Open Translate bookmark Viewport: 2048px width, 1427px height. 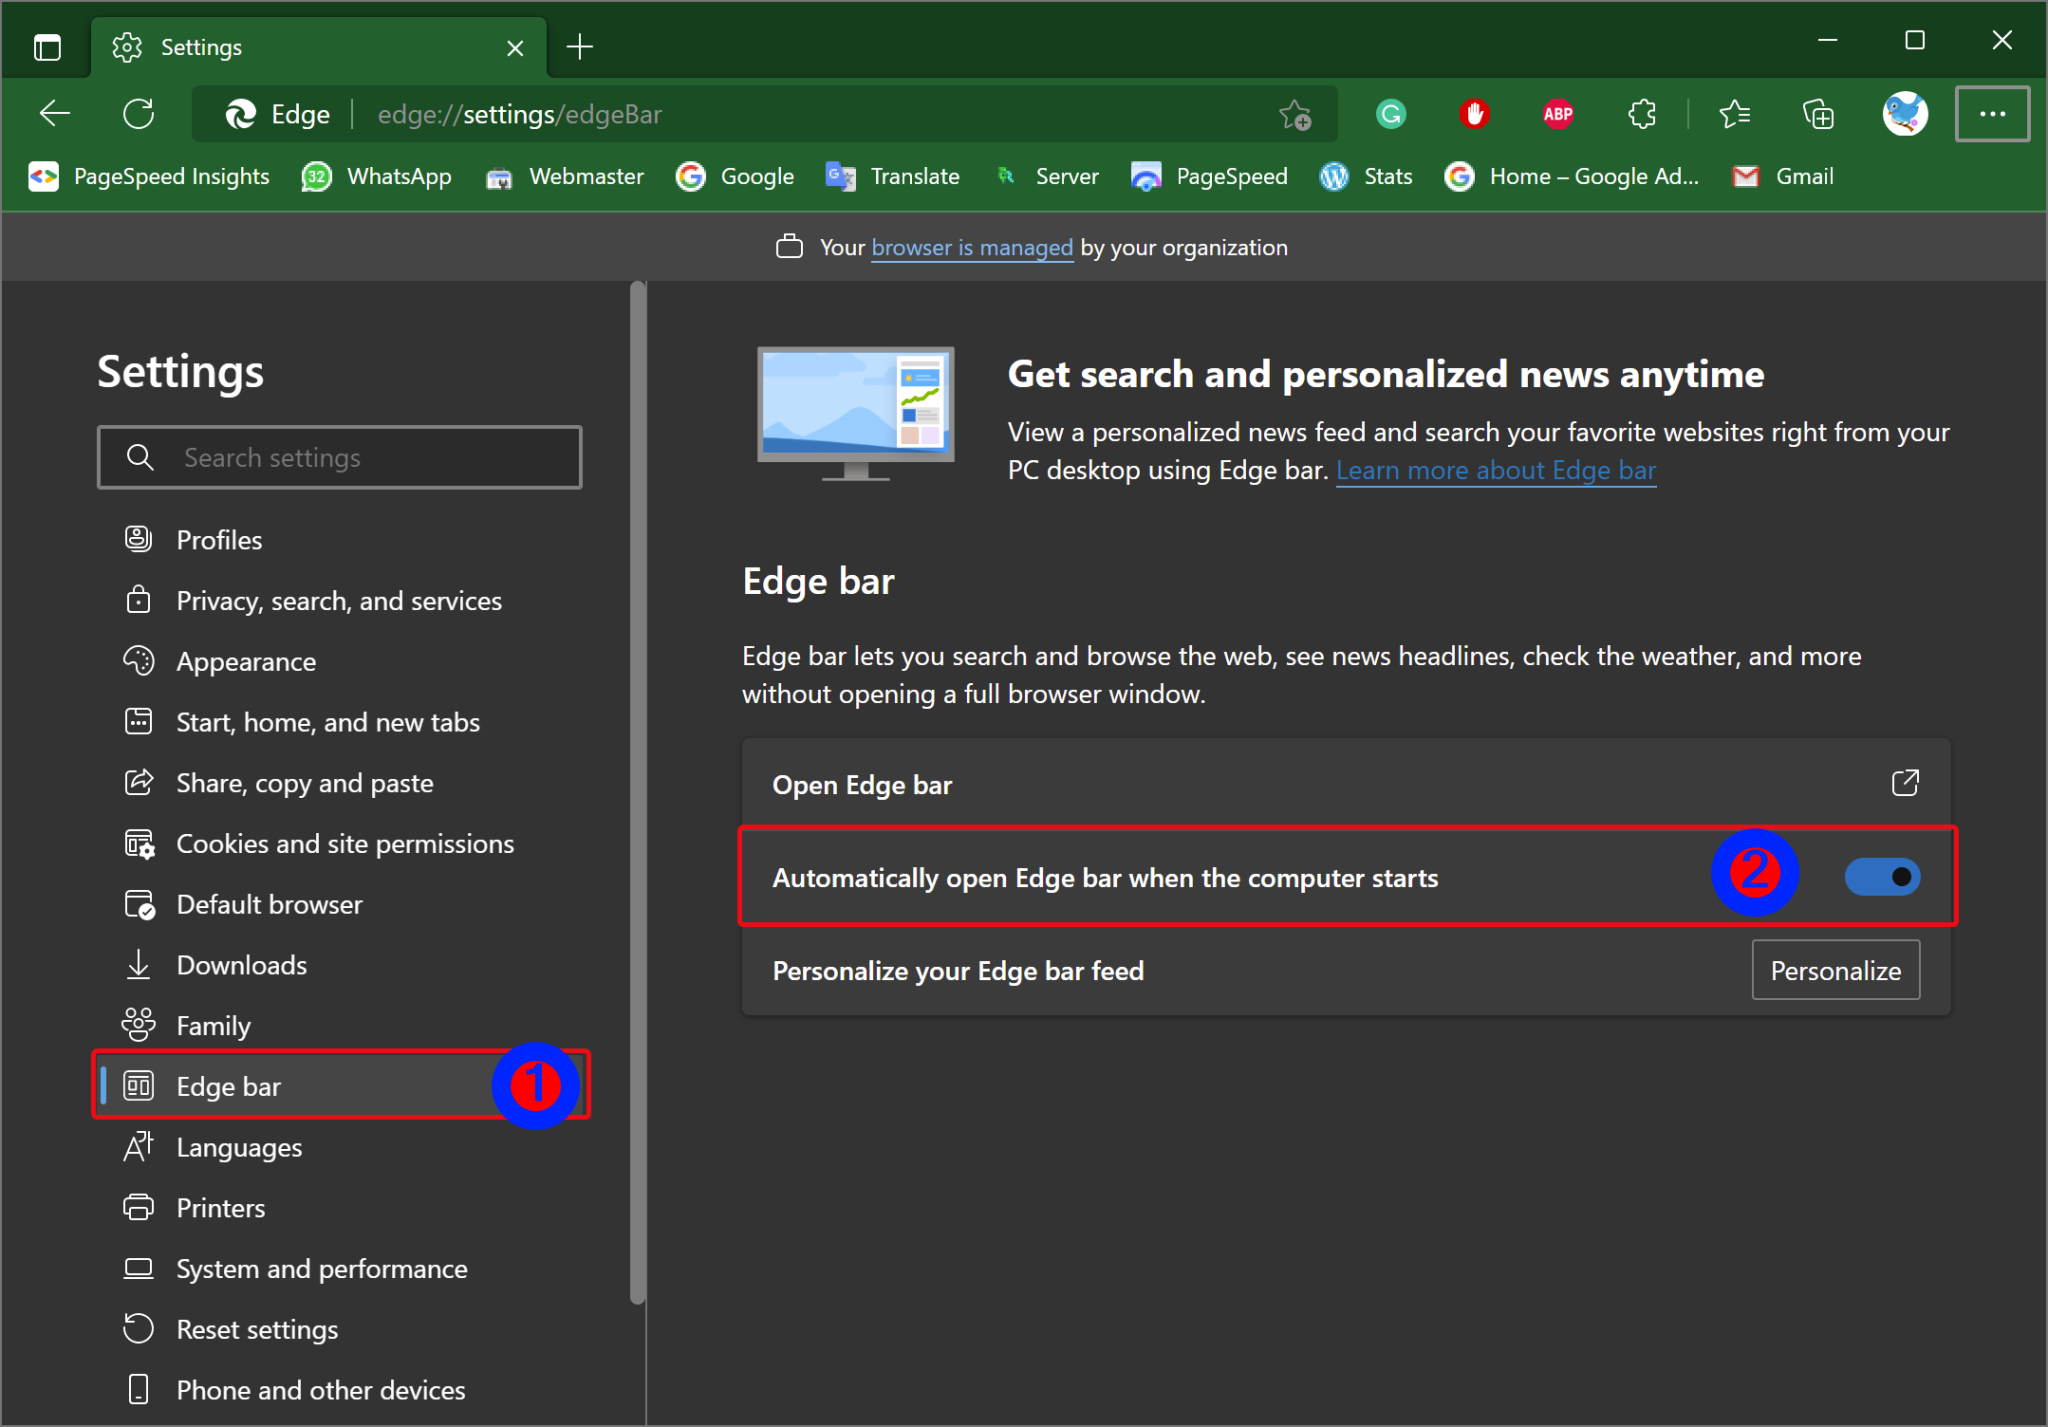[892, 176]
